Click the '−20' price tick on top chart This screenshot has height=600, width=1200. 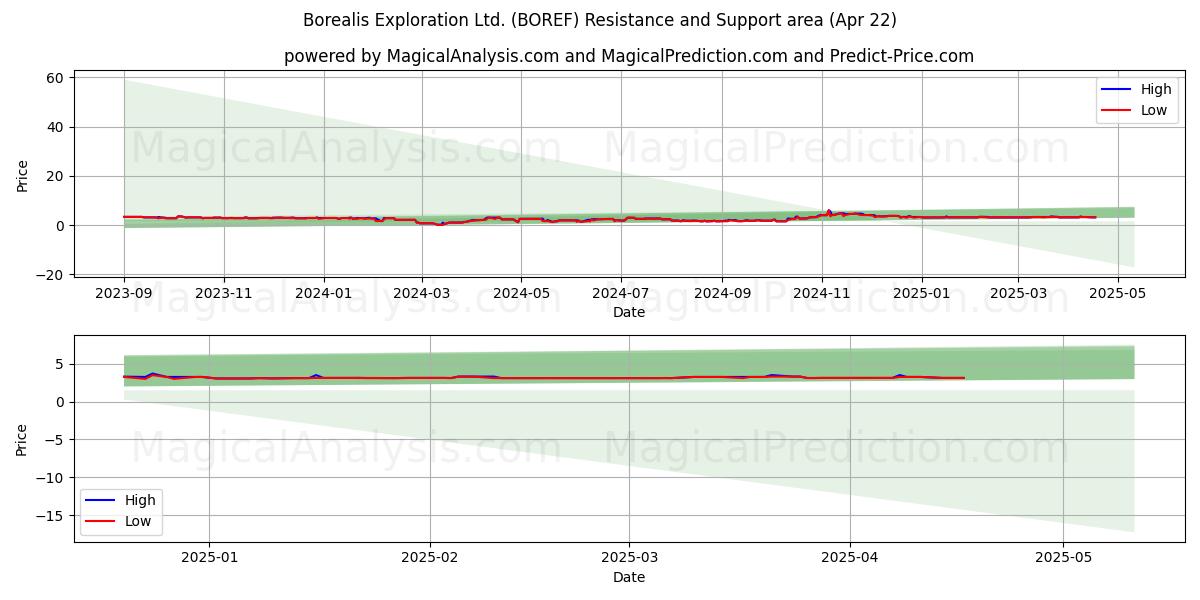(51, 275)
